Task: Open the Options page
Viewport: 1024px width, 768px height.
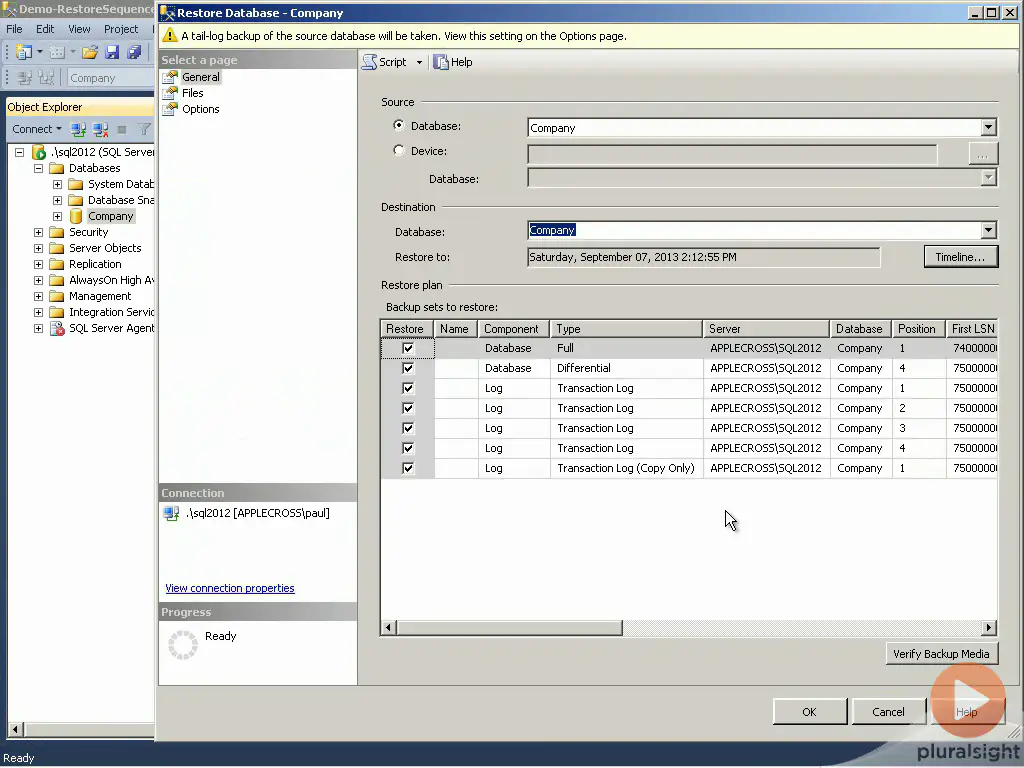Action: (x=200, y=109)
